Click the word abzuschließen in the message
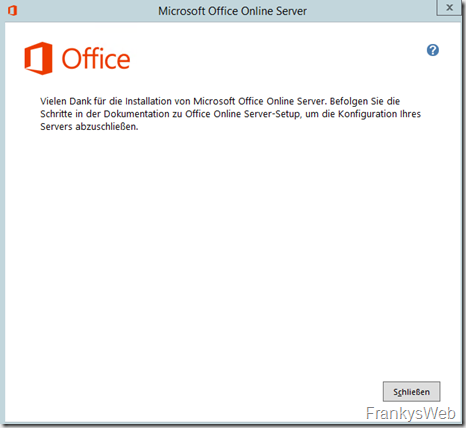Screen dimensions: 466x428 click(107, 127)
